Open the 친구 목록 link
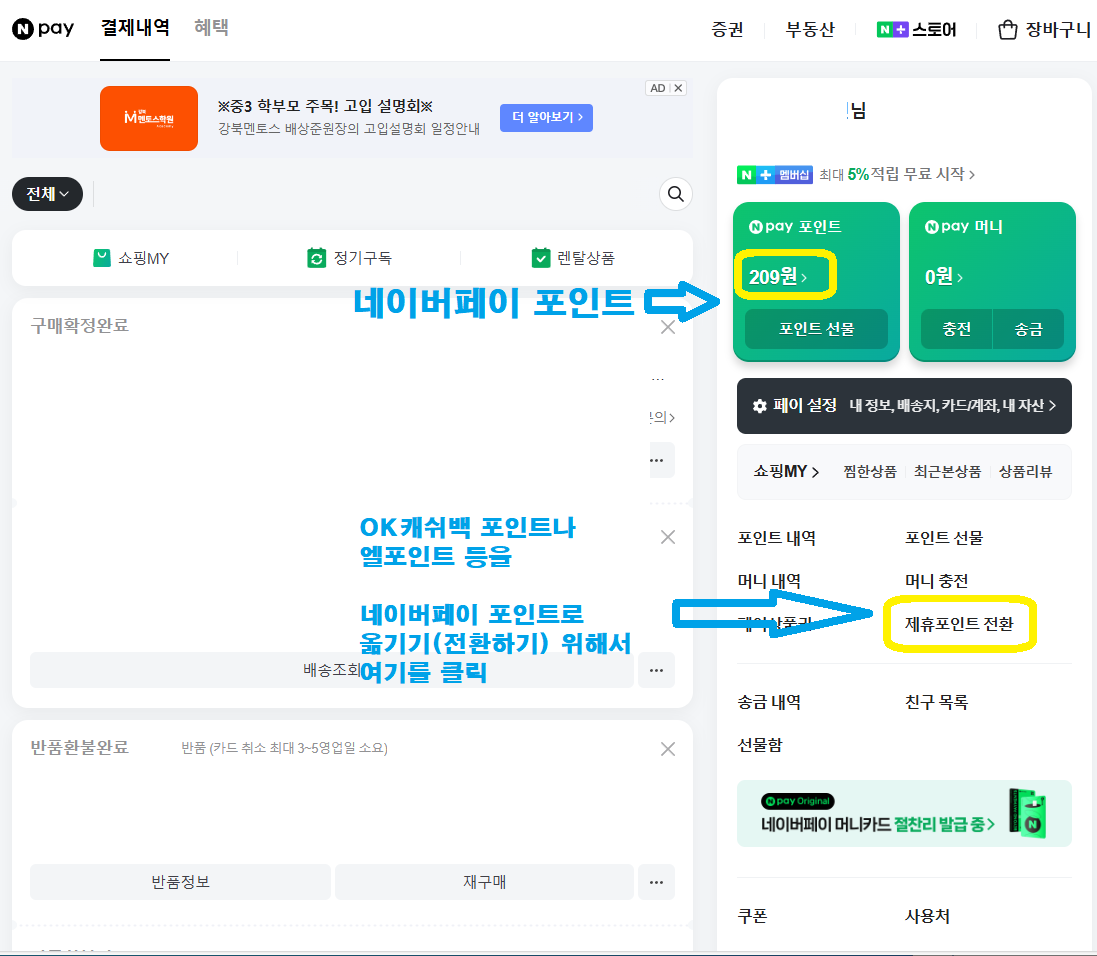 [936, 702]
